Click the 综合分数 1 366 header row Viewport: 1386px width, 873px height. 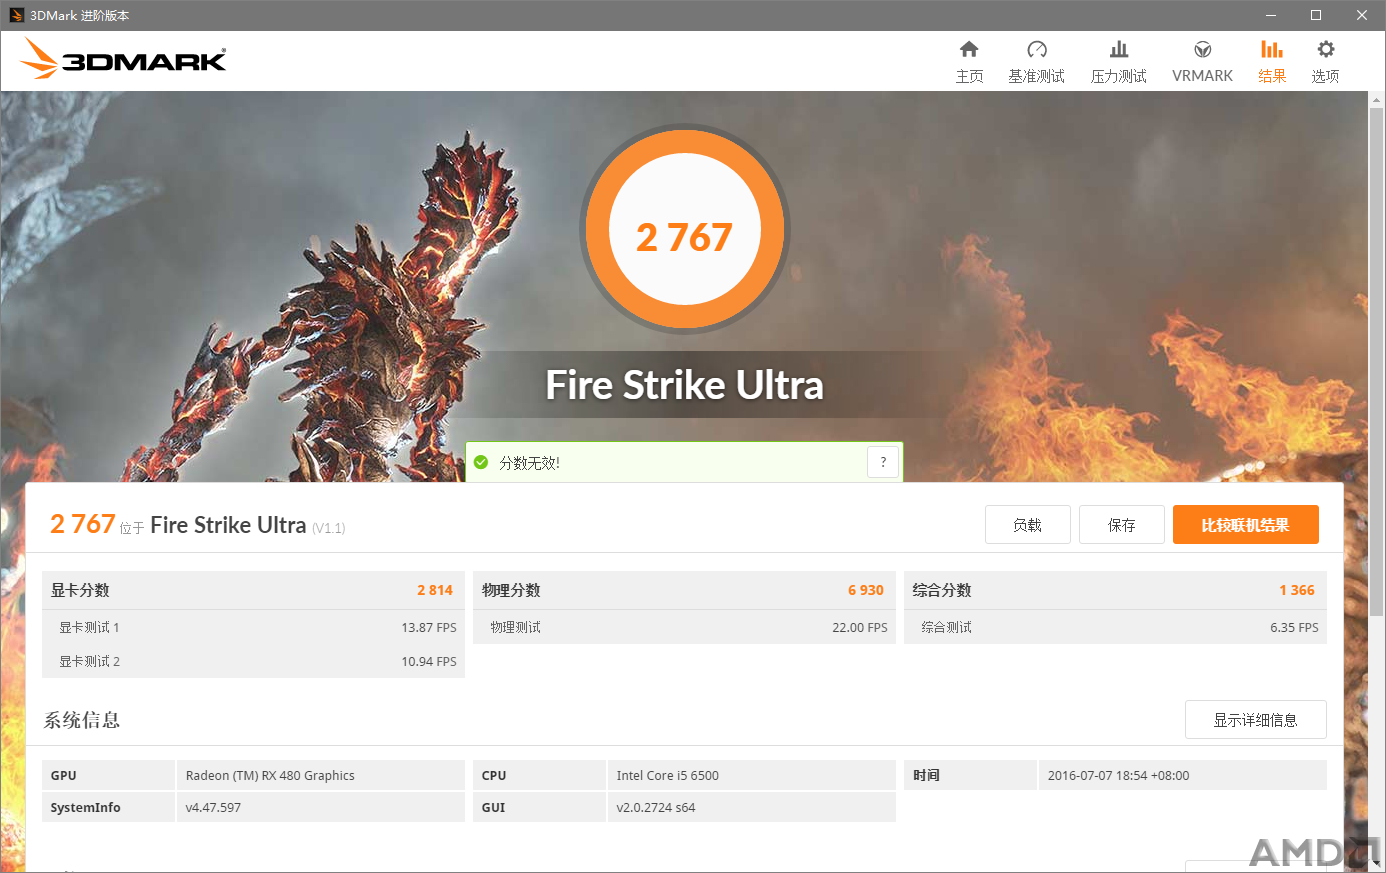(1115, 590)
